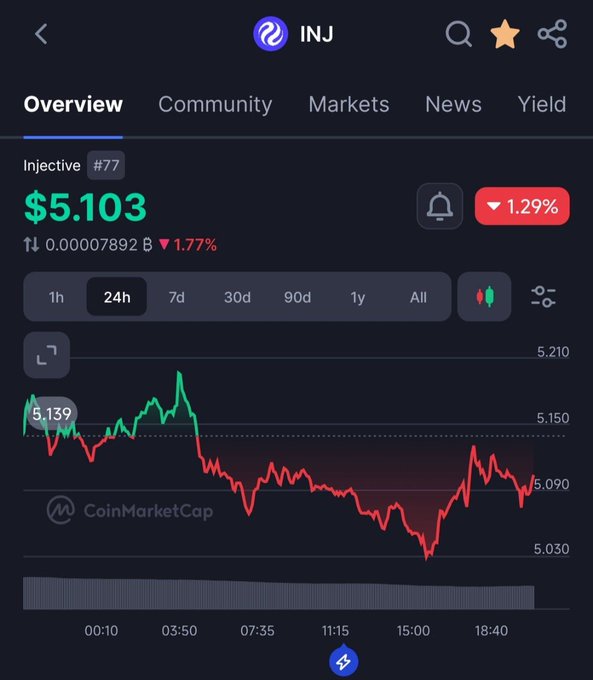This screenshot has height=680, width=593.
Task: Open the Markets tab
Action: click(x=349, y=105)
